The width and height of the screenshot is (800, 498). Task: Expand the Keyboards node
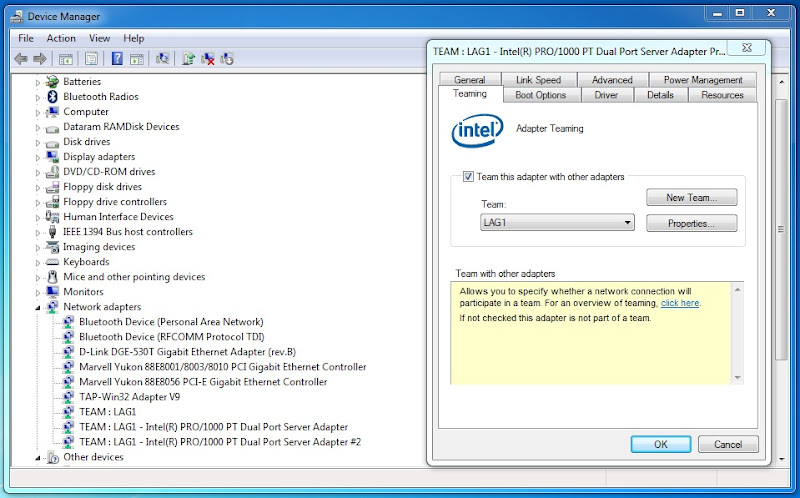tap(37, 263)
